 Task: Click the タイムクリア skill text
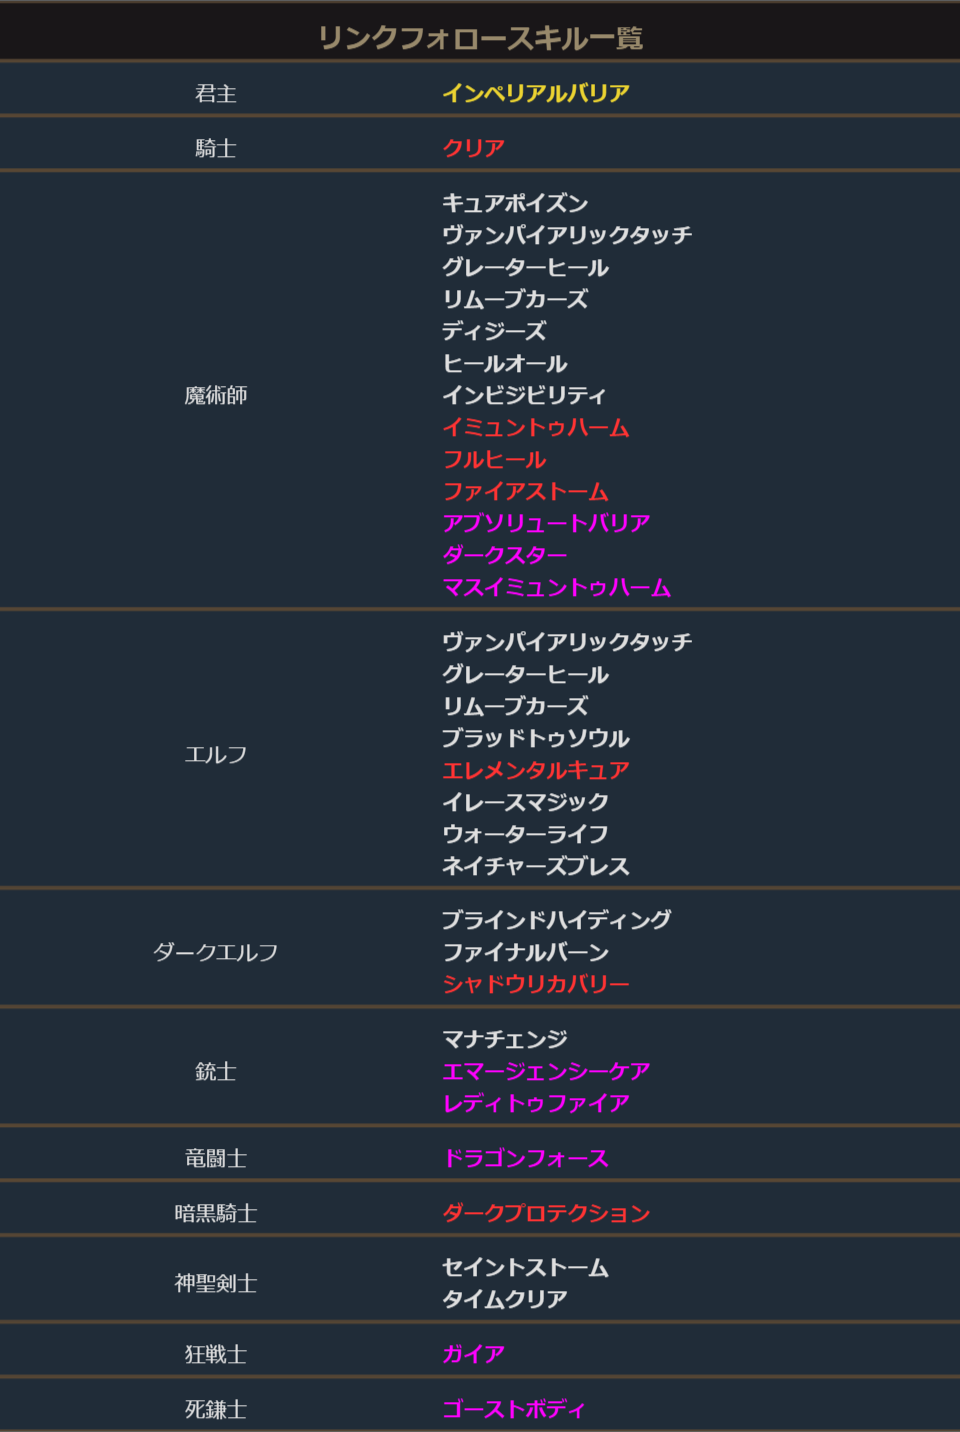(504, 1299)
